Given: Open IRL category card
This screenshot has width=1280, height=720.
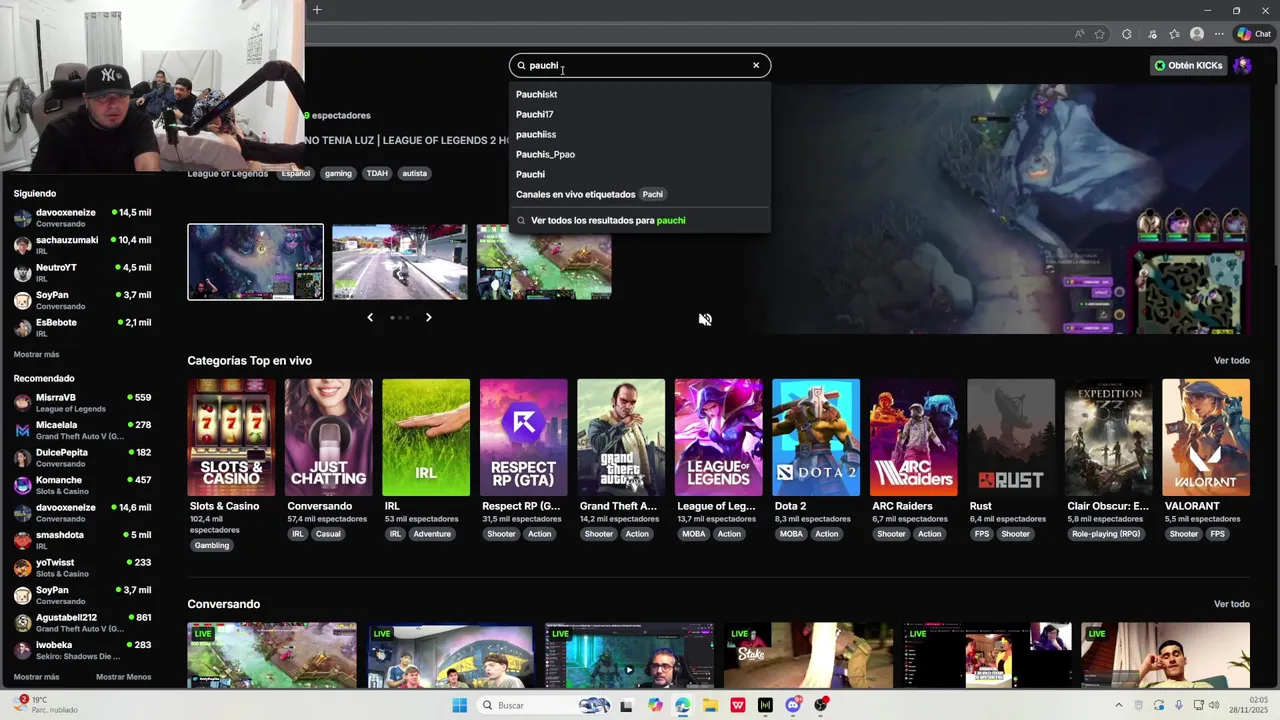Looking at the screenshot, I should (426, 437).
